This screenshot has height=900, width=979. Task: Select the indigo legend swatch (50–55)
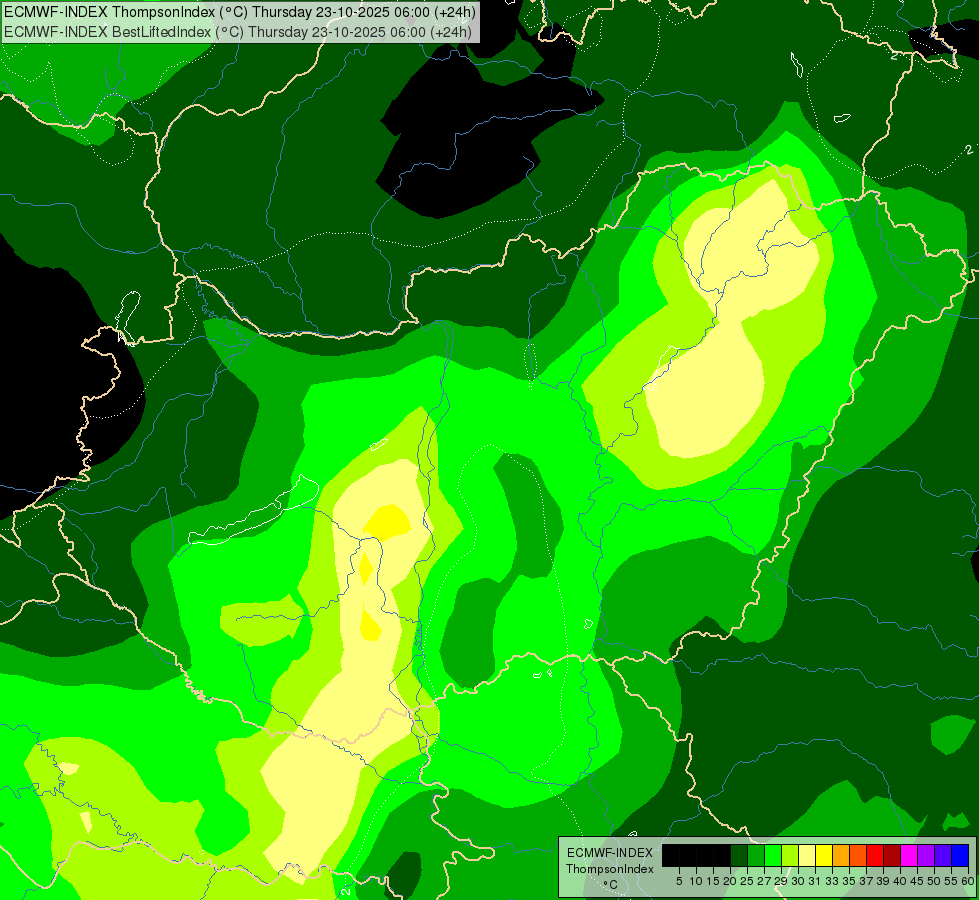(943, 855)
